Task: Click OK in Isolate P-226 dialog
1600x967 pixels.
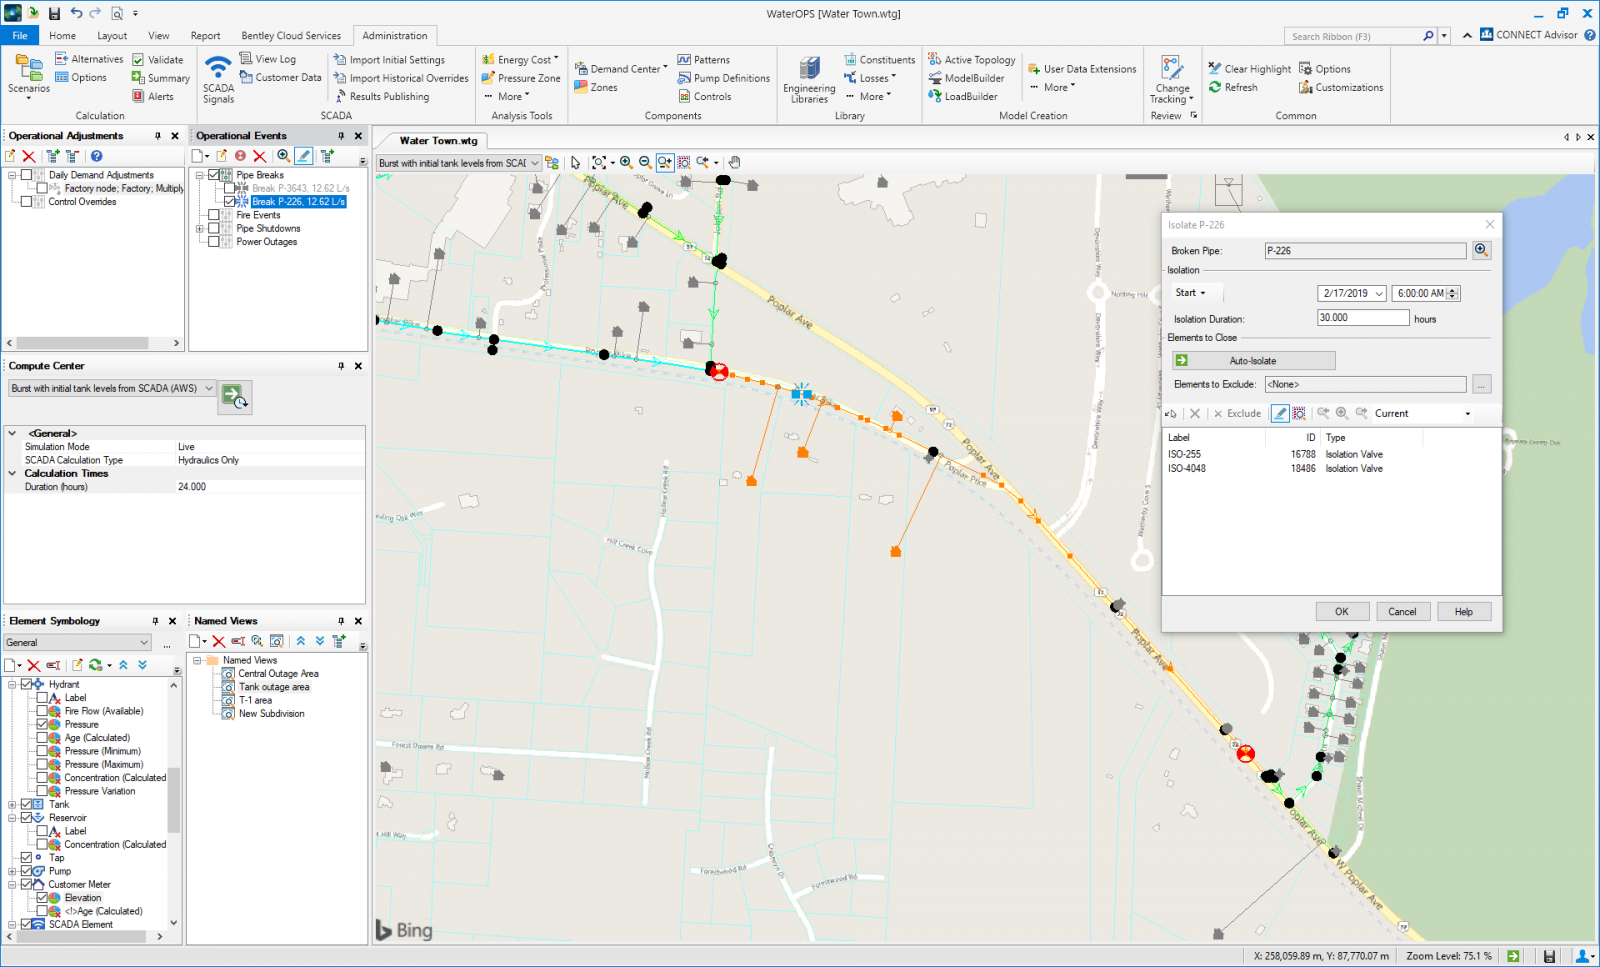Action: pos(1342,611)
